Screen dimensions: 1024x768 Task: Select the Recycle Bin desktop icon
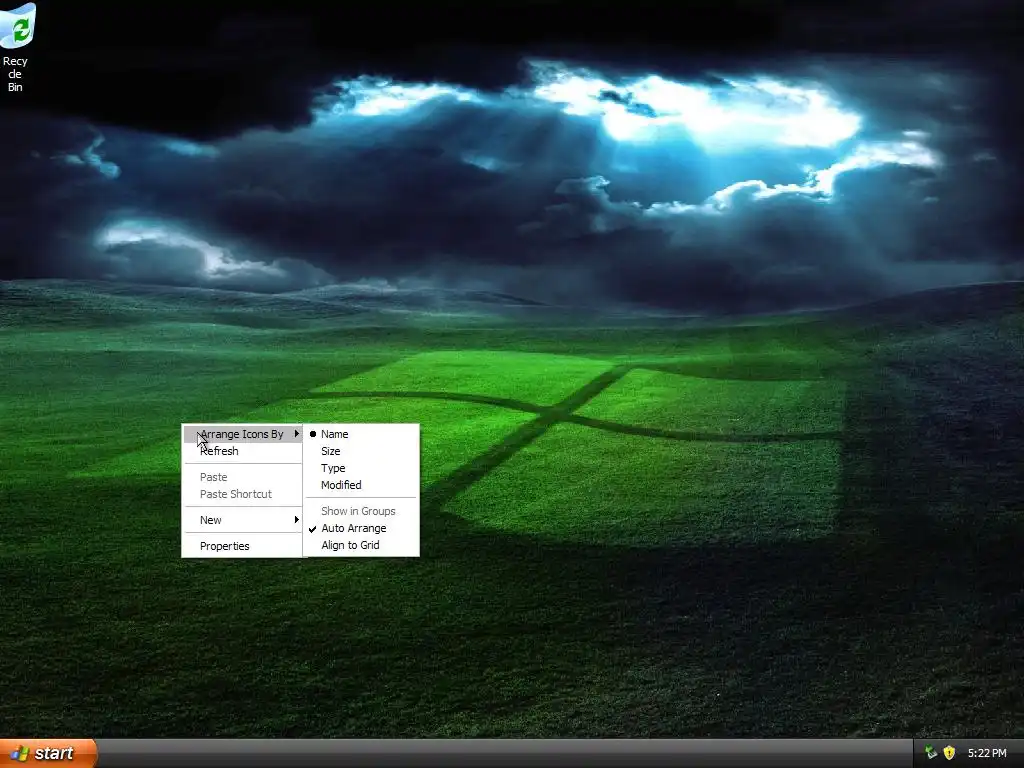[16, 47]
